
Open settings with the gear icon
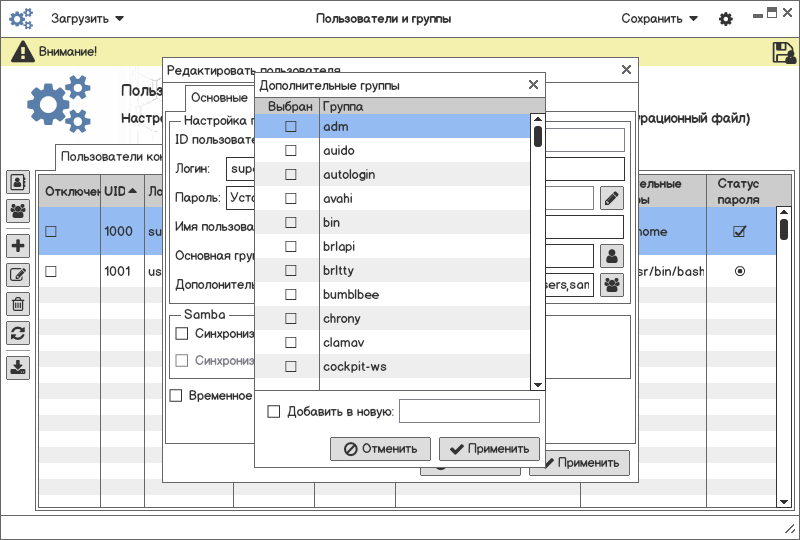pyautogui.click(x=726, y=19)
